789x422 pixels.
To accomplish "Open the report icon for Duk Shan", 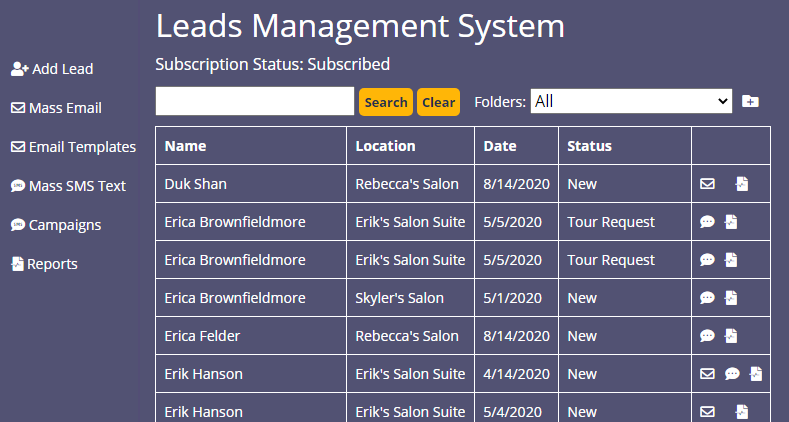I will 742,184.
